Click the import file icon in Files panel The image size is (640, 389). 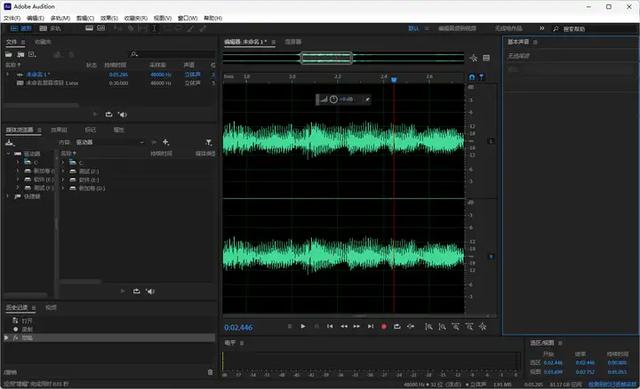click(20, 54)
